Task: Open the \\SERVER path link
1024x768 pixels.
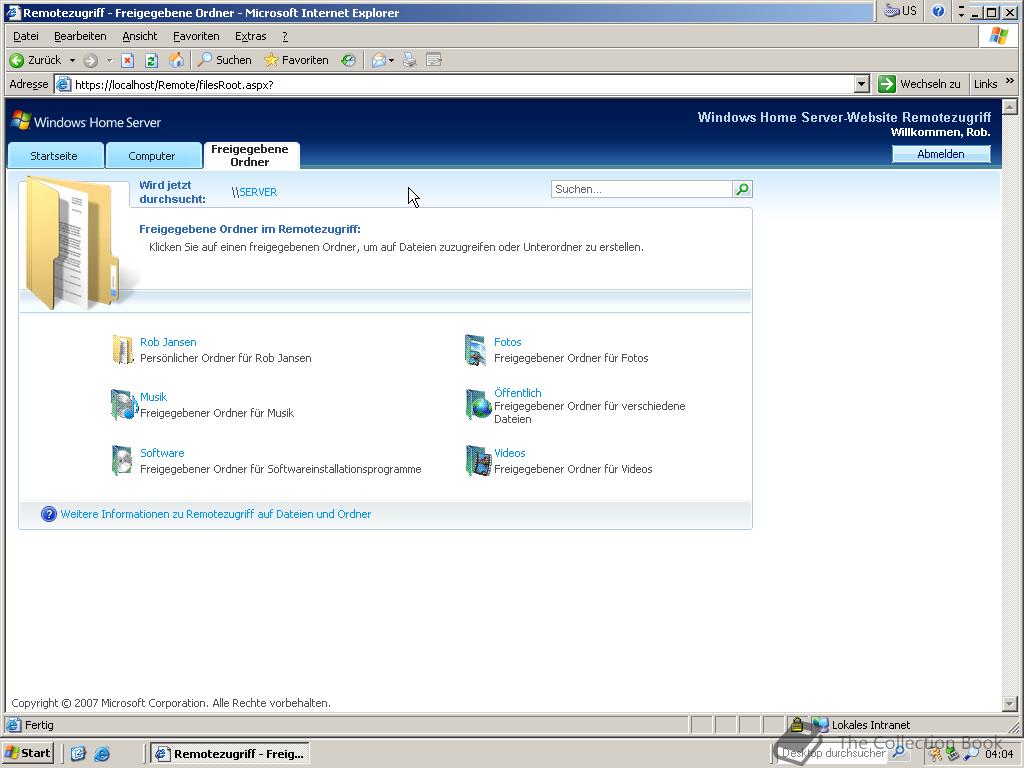Action: click(x=255, y=192)
